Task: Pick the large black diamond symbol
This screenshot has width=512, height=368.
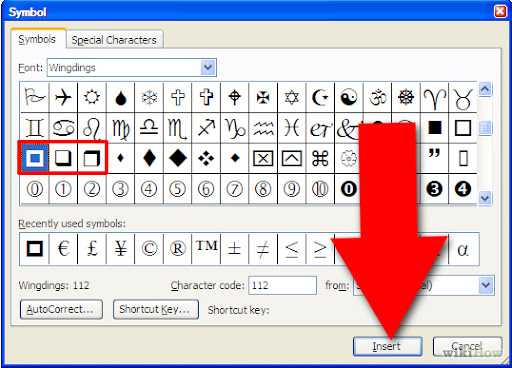Action: (177, 158)
